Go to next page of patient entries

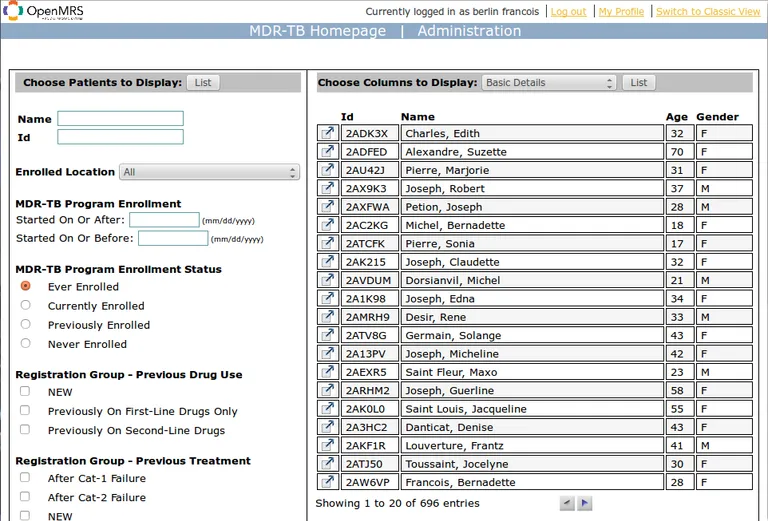pyautogui.click(x=585, y=504)
